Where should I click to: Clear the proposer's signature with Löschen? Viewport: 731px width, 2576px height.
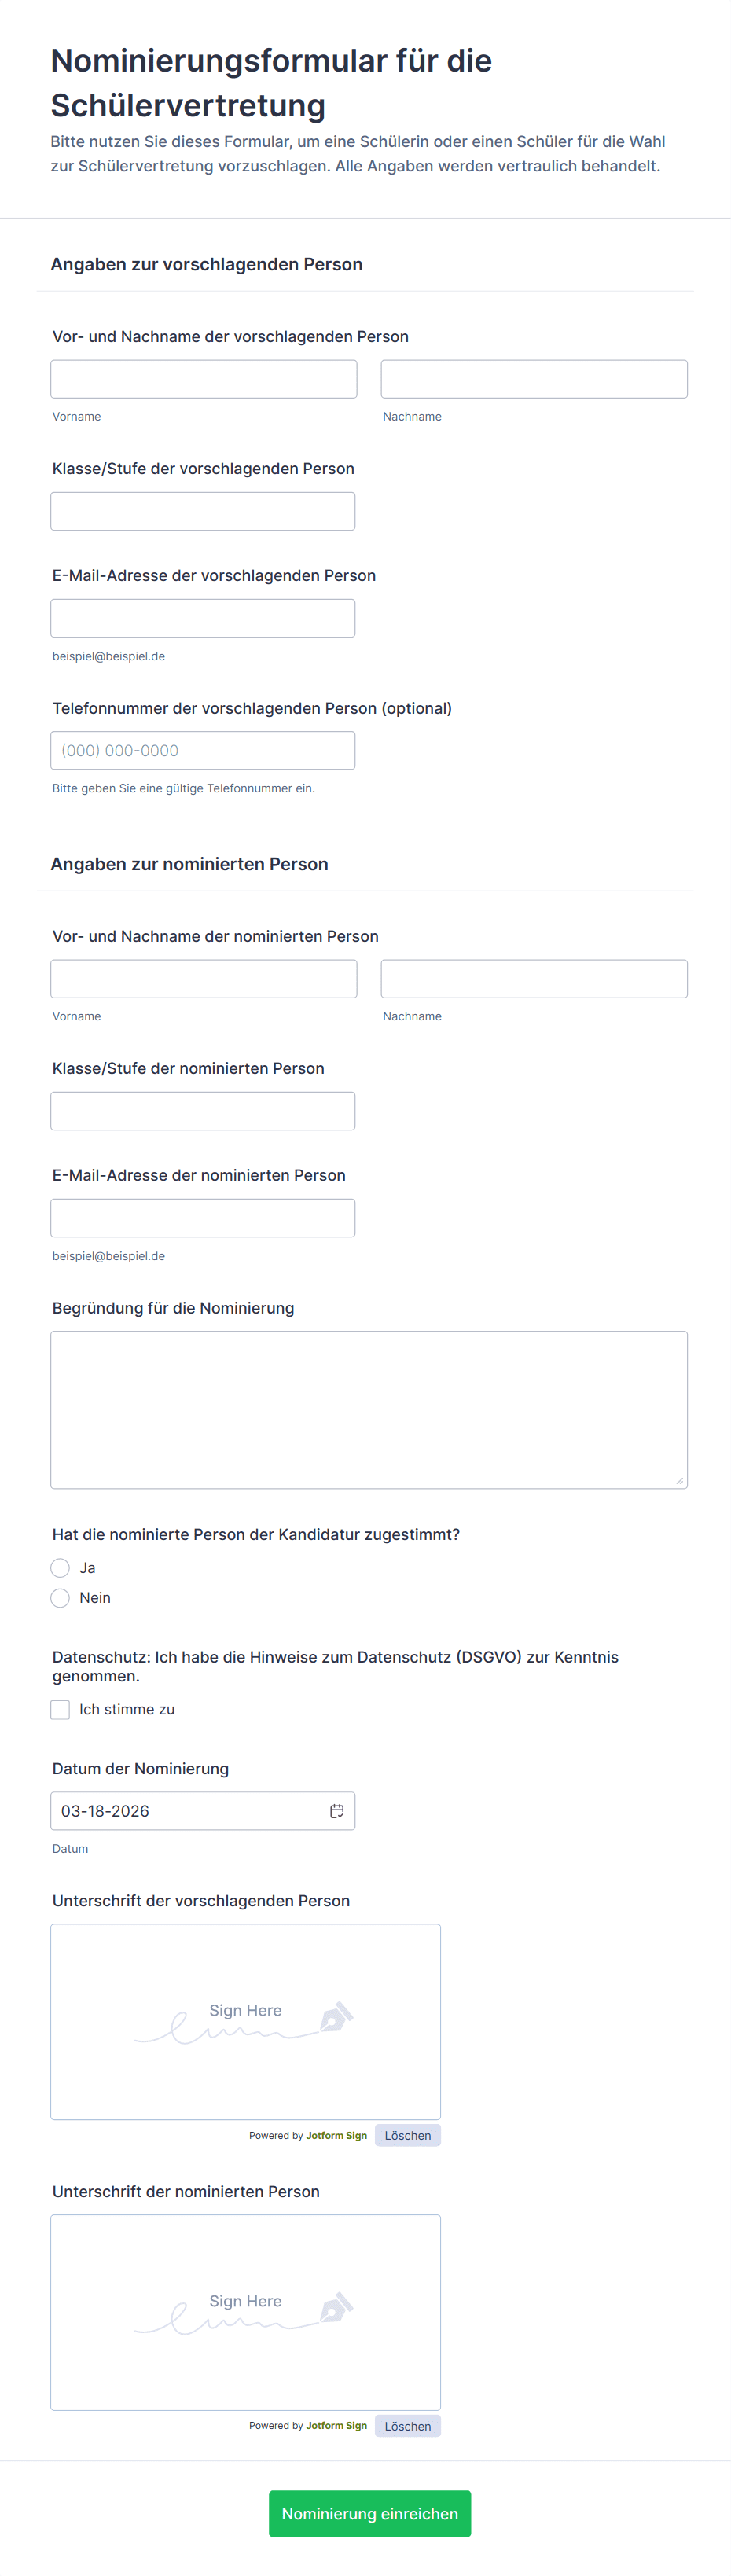[x=407, y=2135]
